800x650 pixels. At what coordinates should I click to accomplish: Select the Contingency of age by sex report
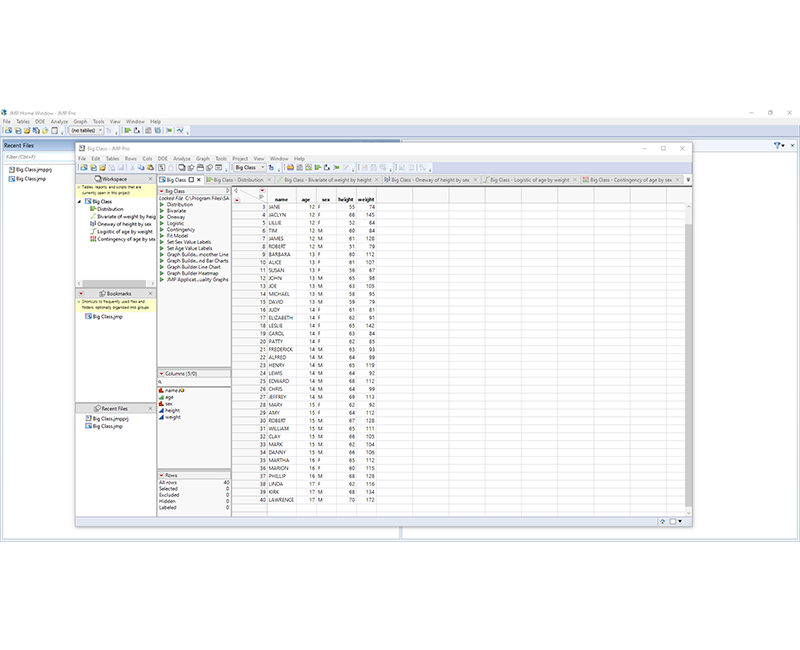coord(120,238)
